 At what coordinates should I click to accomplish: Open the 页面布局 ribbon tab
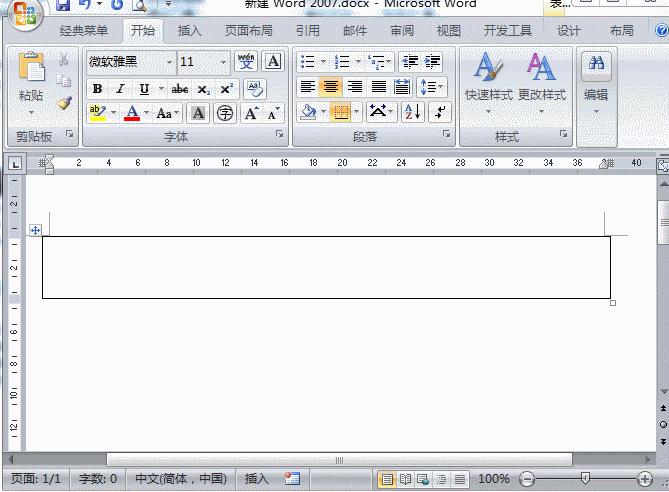point(248,31)
